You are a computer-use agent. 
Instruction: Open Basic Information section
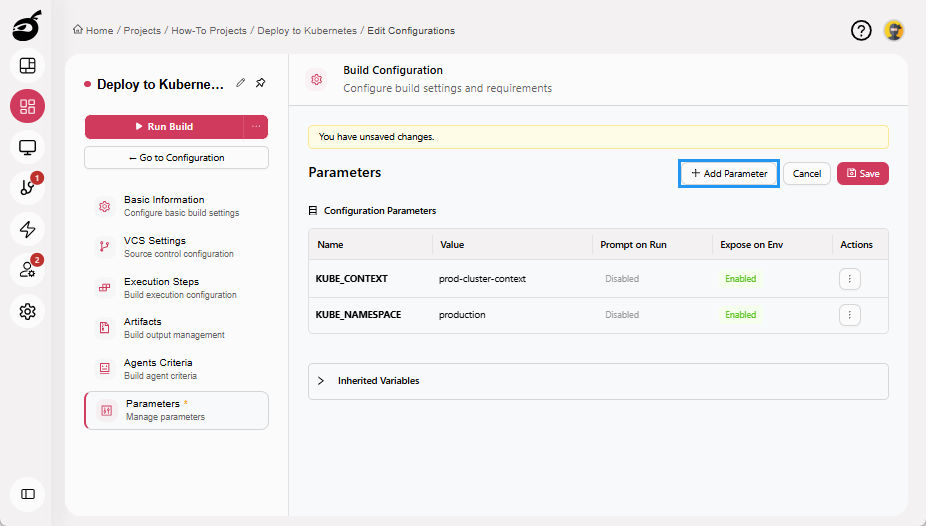click(177, 206)
